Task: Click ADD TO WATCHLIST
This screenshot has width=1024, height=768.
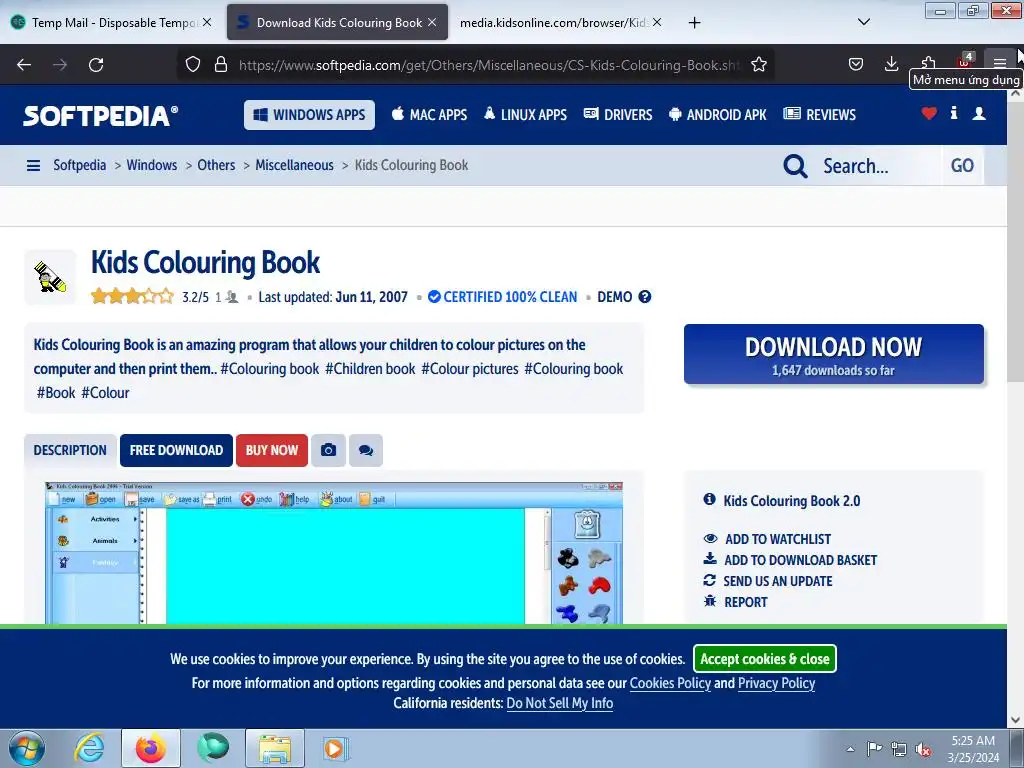Action: click(x=778, y=539)
